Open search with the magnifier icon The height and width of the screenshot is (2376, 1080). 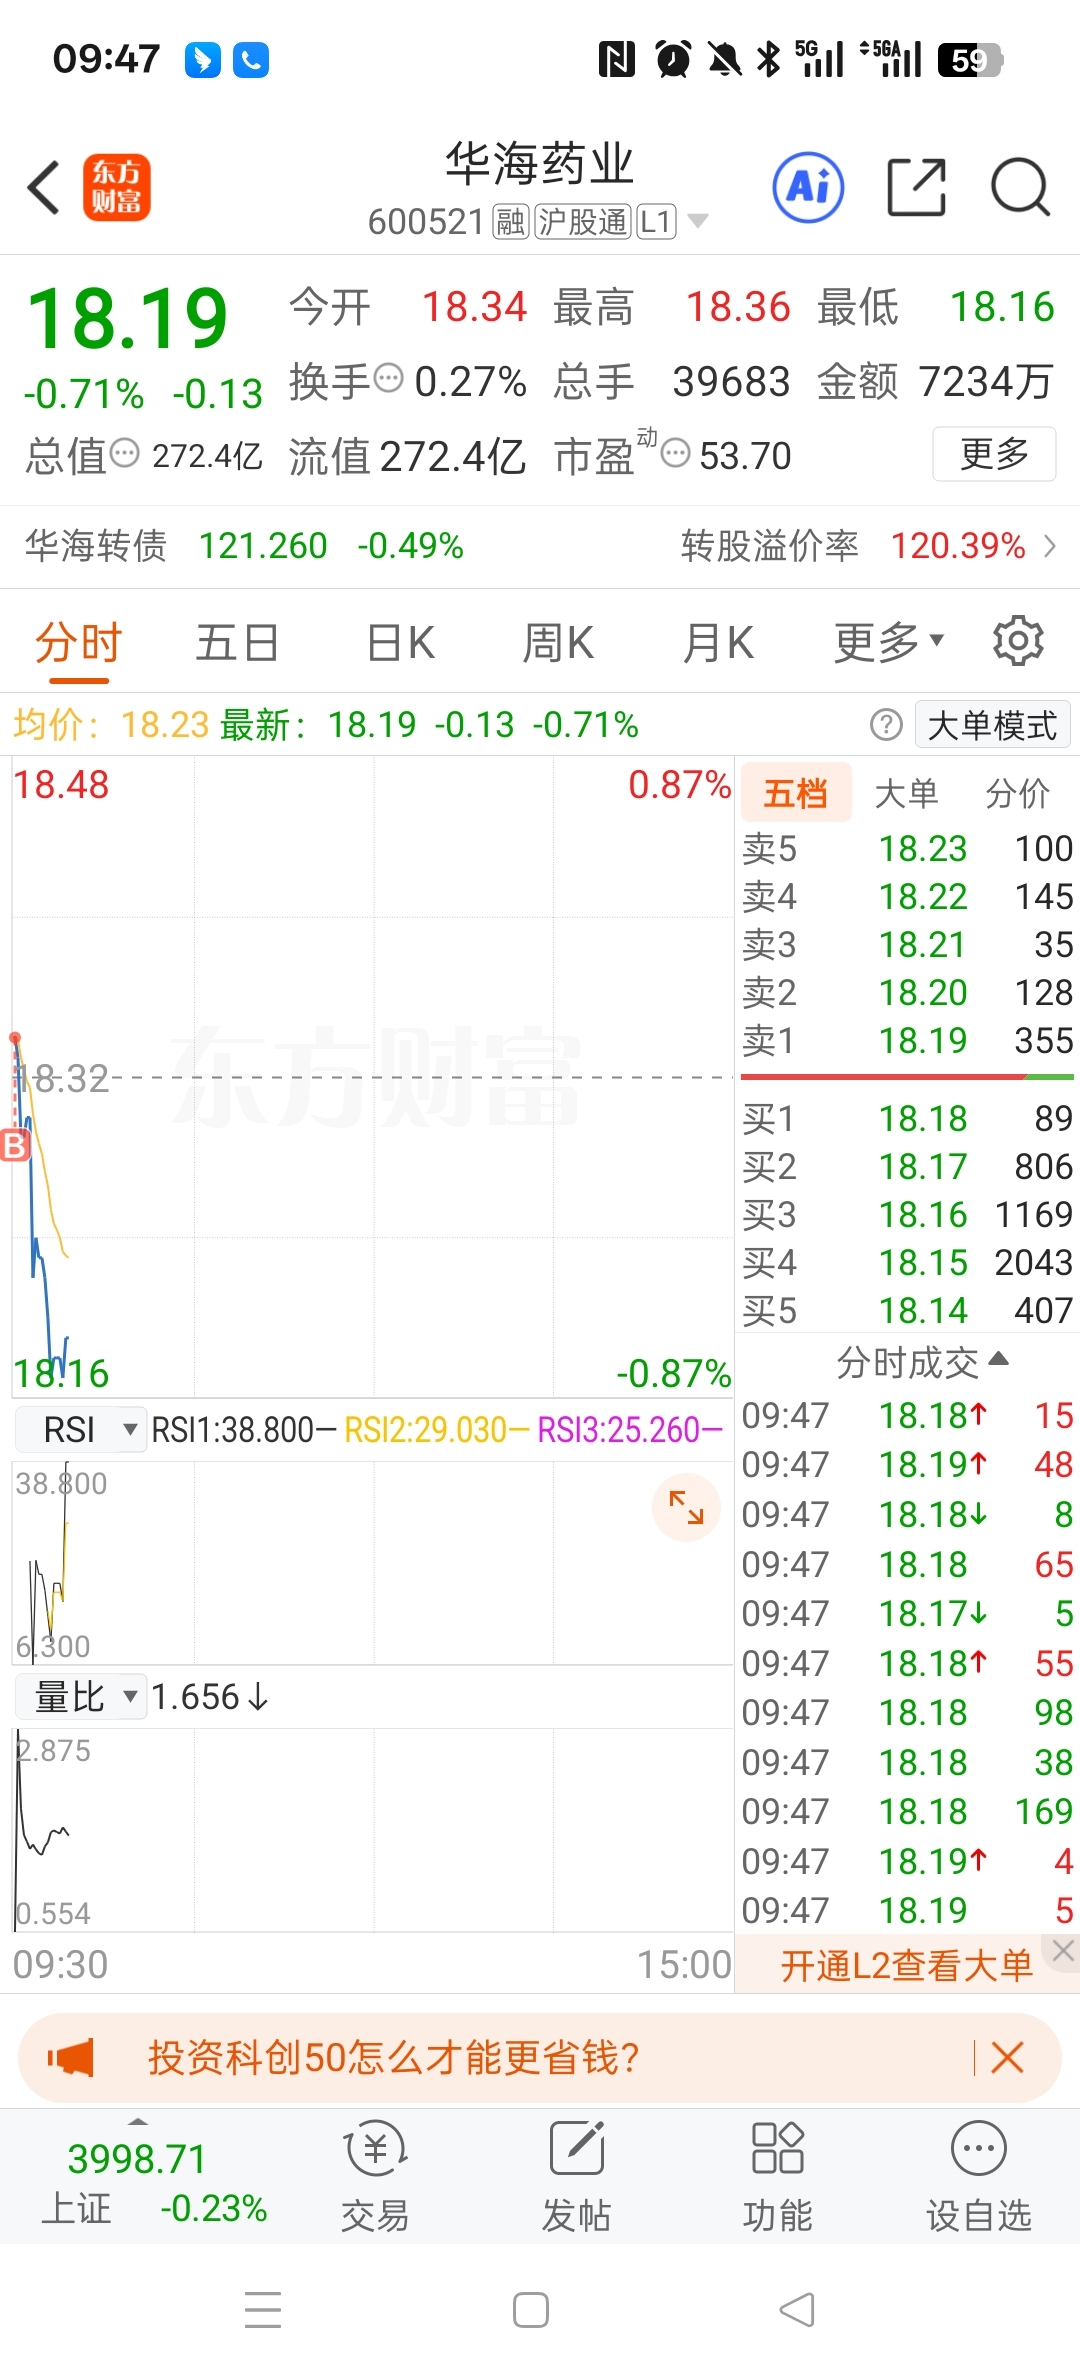pos(1020,187)
